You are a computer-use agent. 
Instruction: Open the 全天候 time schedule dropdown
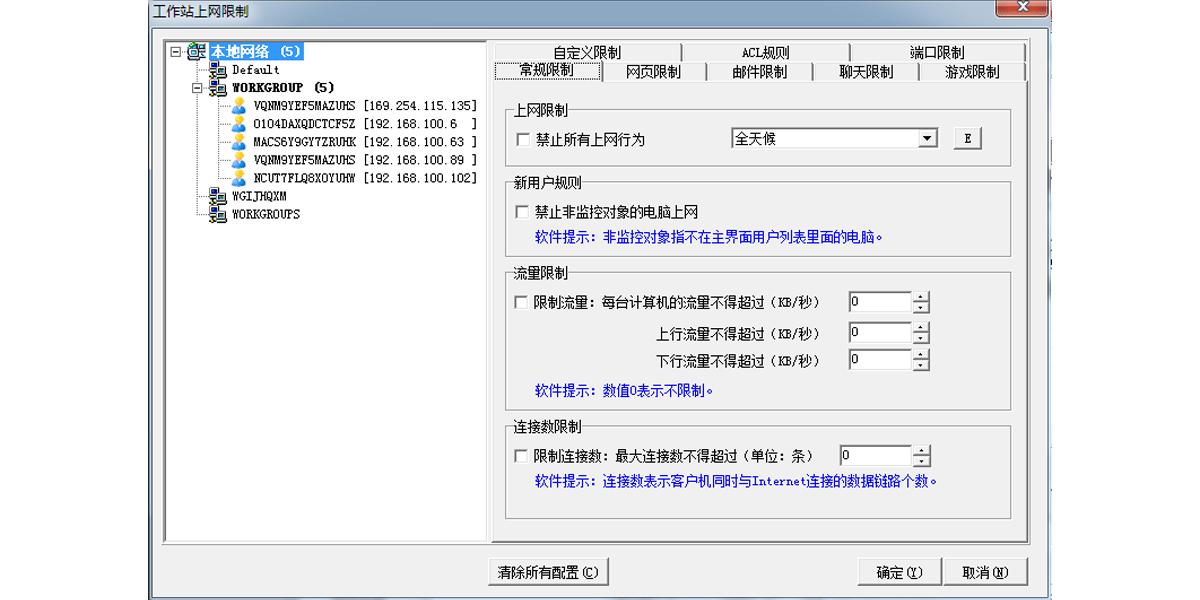point(929,137)
